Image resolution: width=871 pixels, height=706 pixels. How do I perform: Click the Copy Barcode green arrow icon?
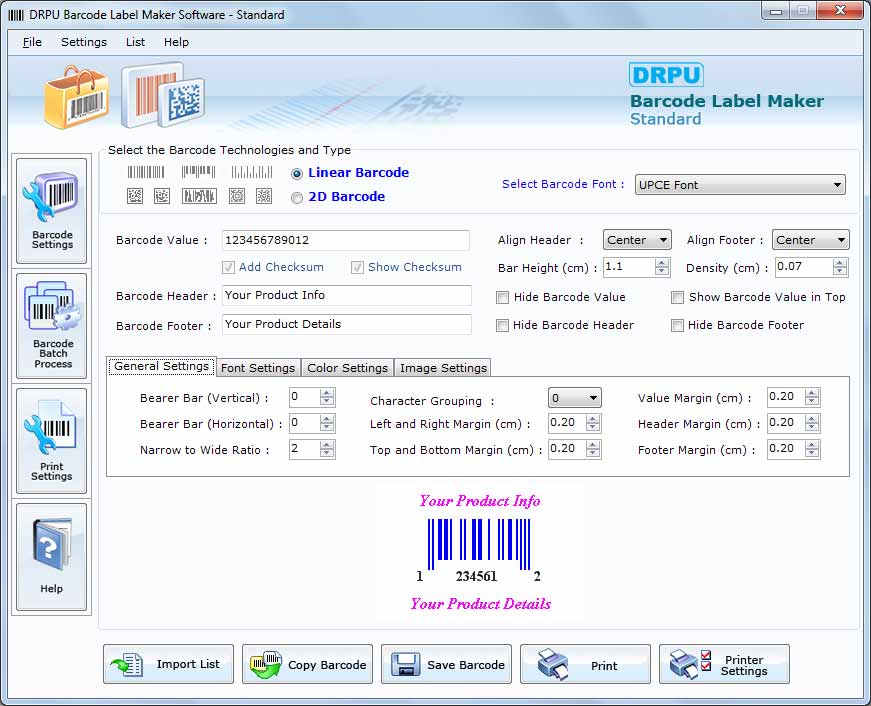point(266,664)
